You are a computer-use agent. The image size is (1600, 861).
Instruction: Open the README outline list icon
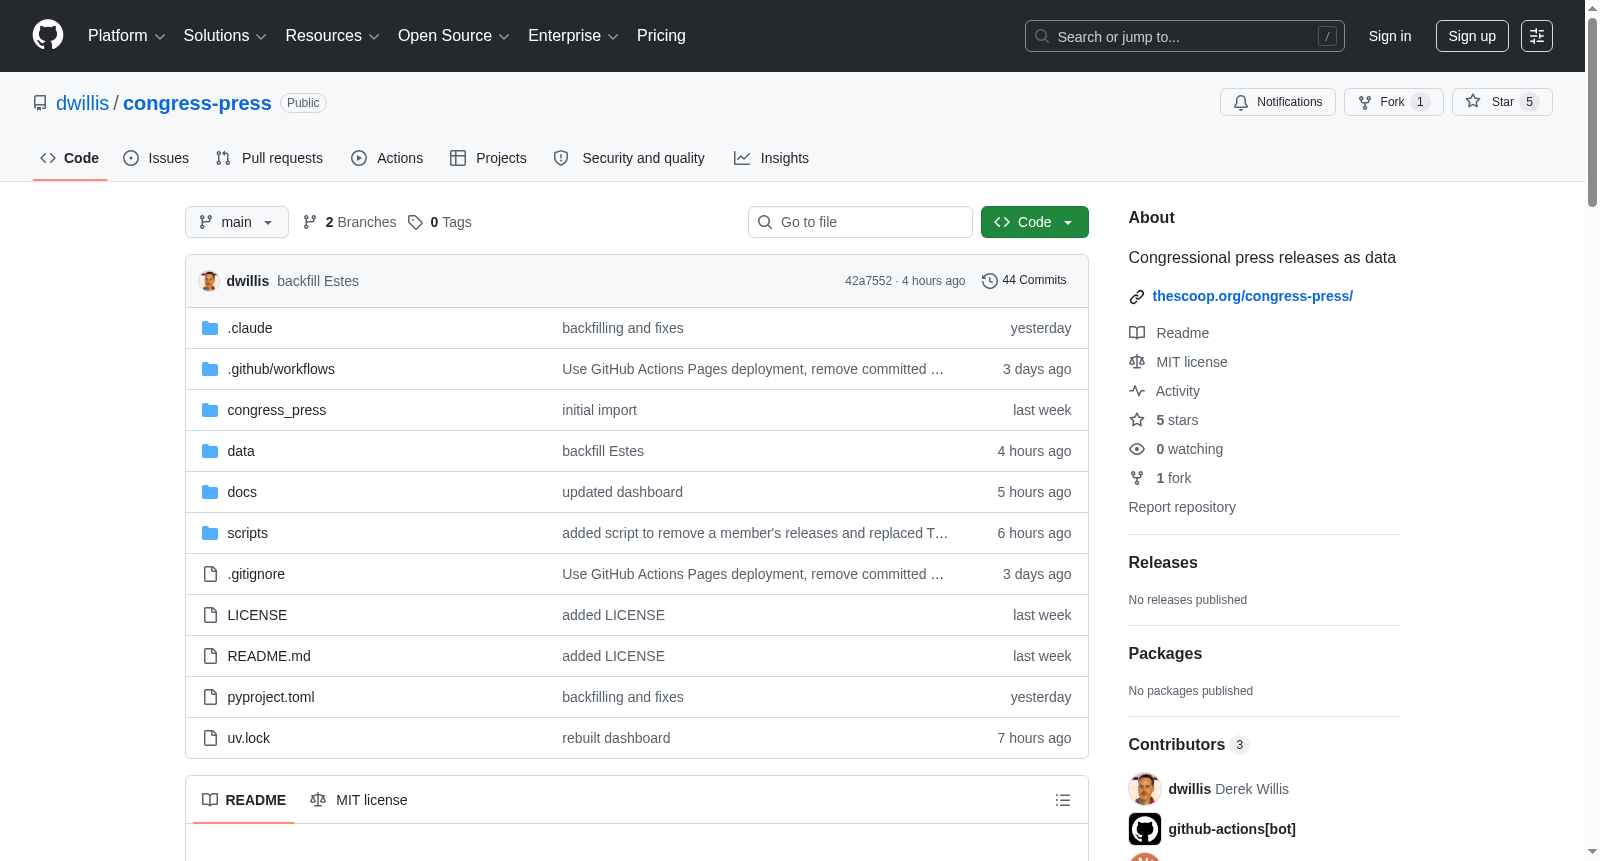tap(1063, 800)
